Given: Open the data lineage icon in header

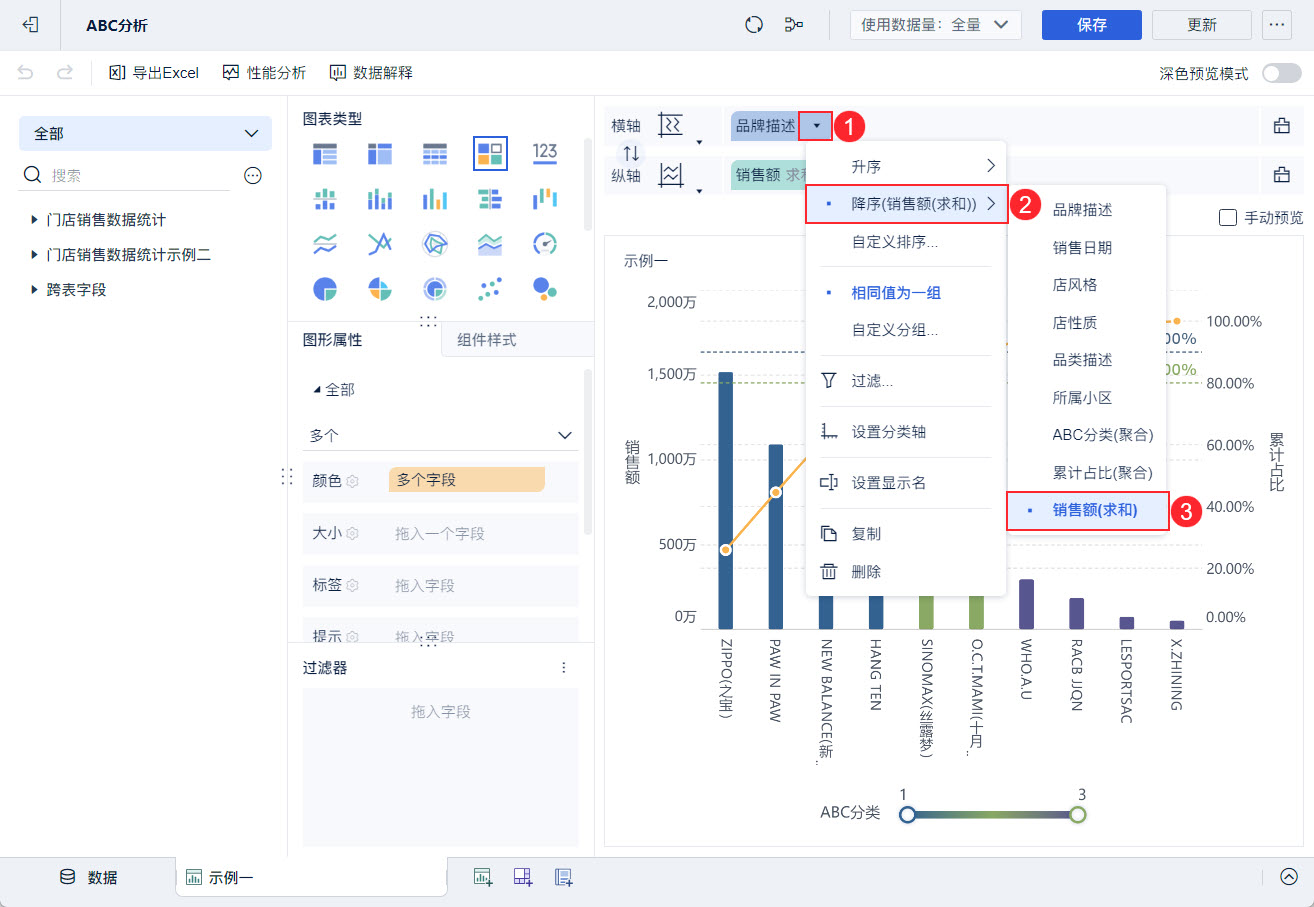Looking at the screenshot, I should tap(794, 25).
